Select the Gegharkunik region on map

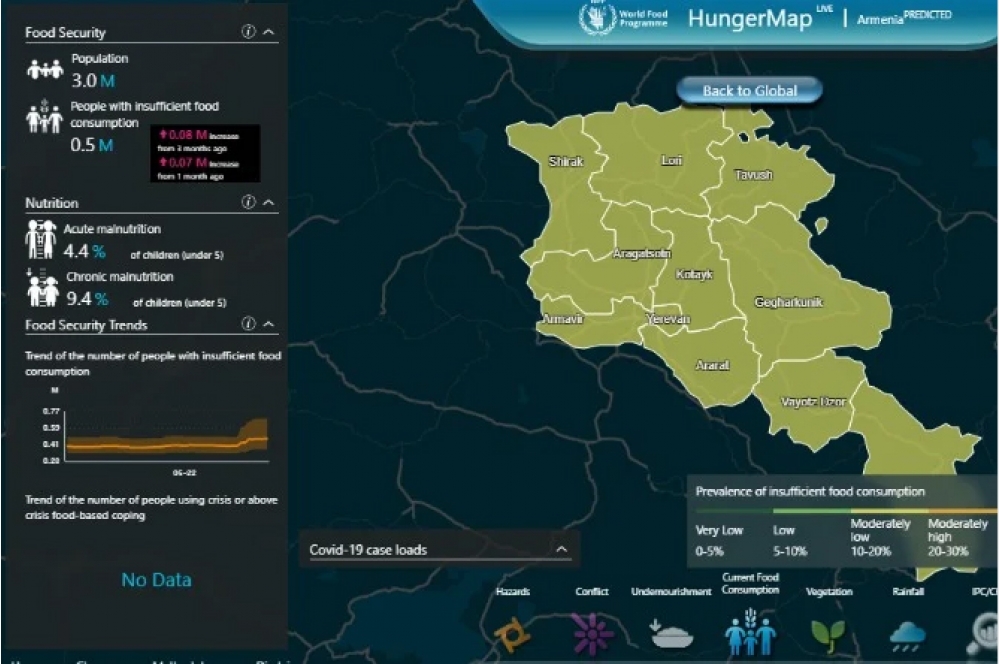pyautogui.click(x=804, y=300)
